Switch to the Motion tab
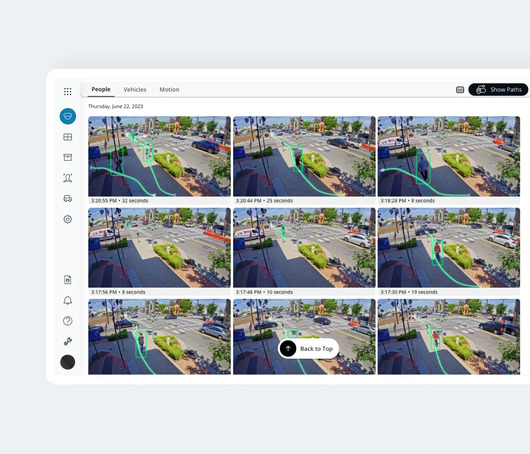Screen dimensions: 530x454 [x=169, y=90]
